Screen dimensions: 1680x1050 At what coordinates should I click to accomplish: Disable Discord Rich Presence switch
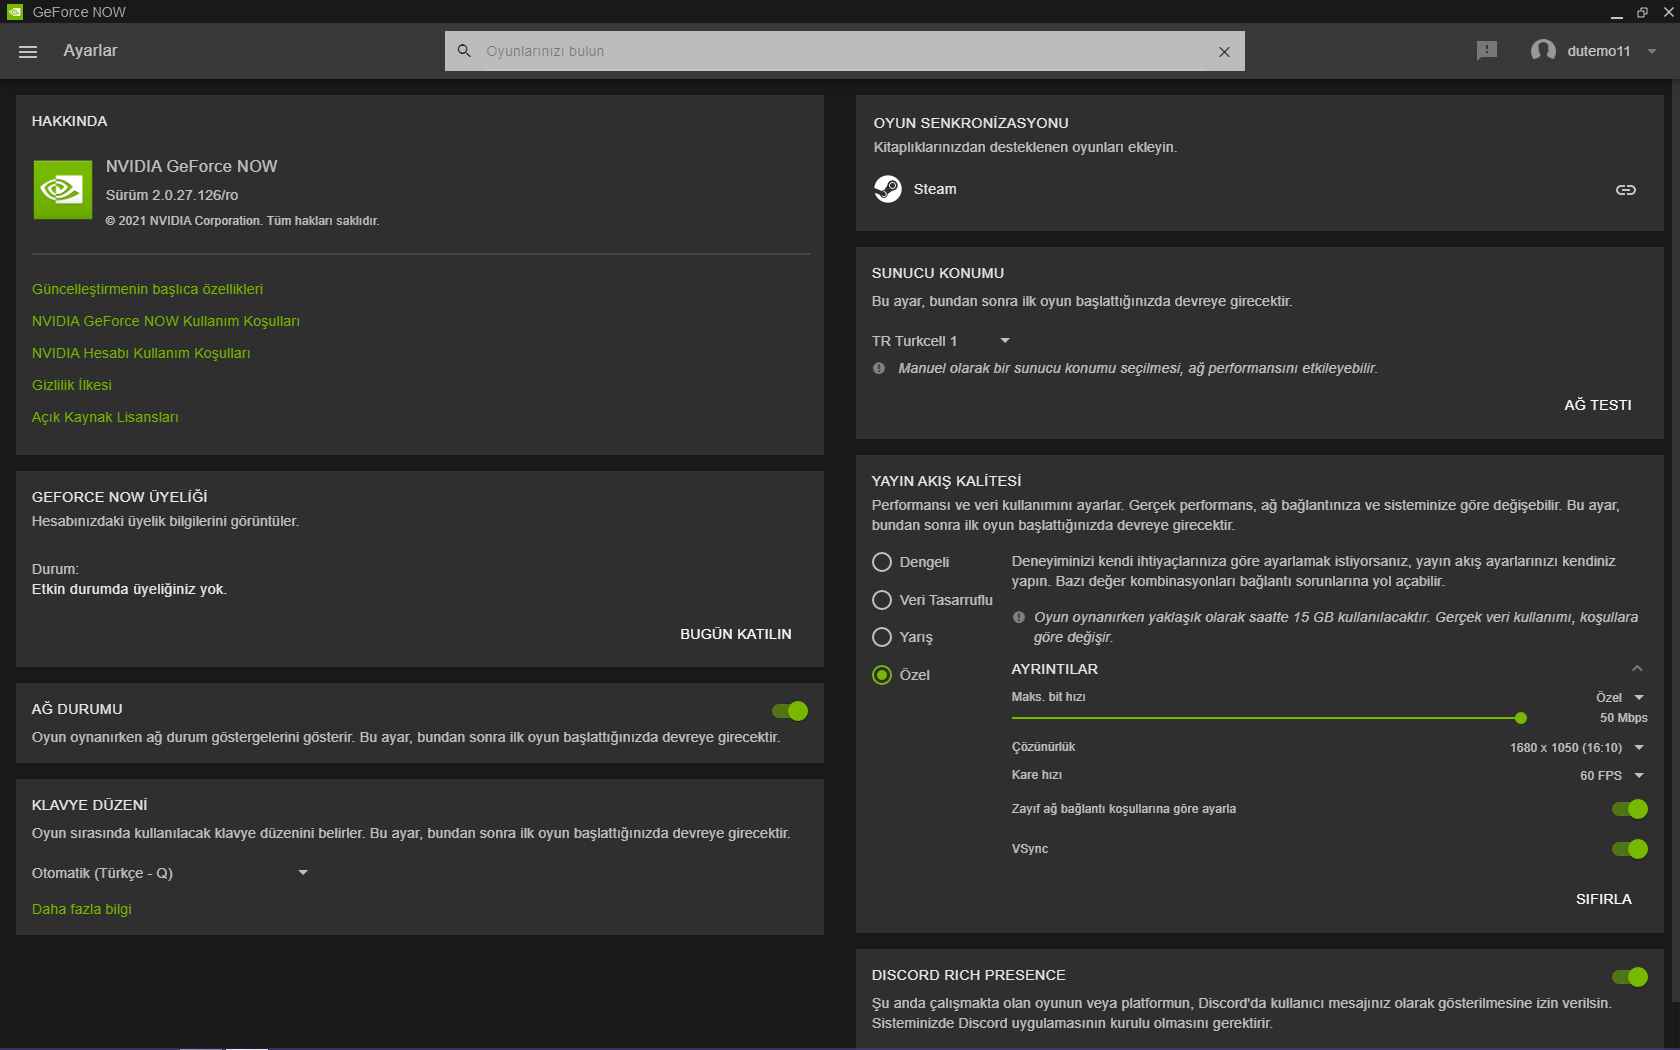coord(1630,977)
